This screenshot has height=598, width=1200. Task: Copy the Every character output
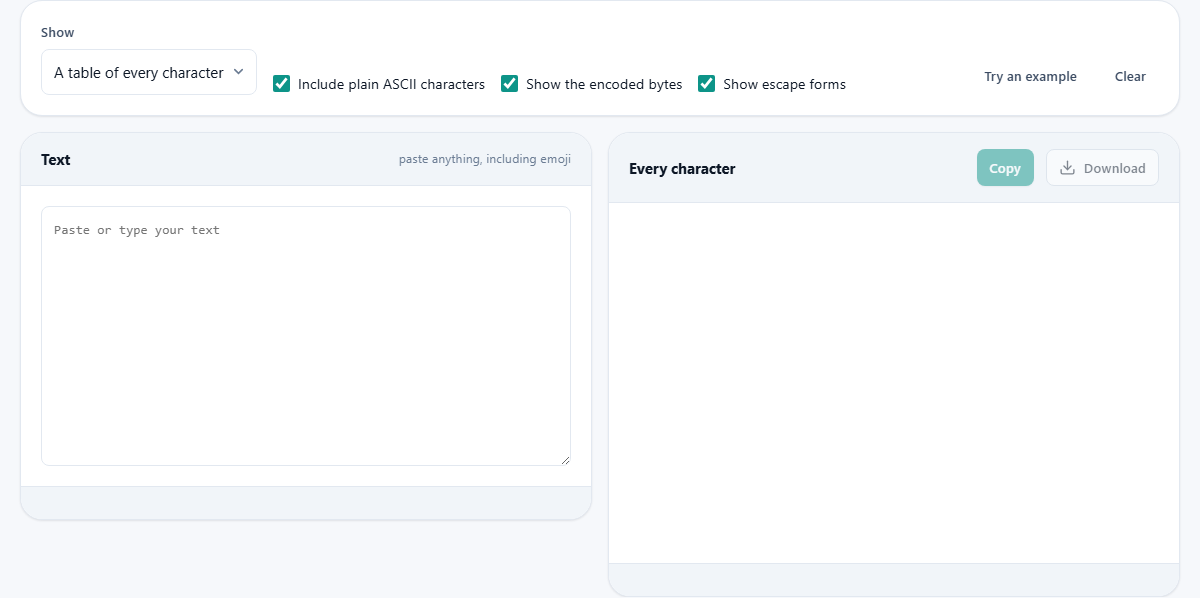(1005, 168)
